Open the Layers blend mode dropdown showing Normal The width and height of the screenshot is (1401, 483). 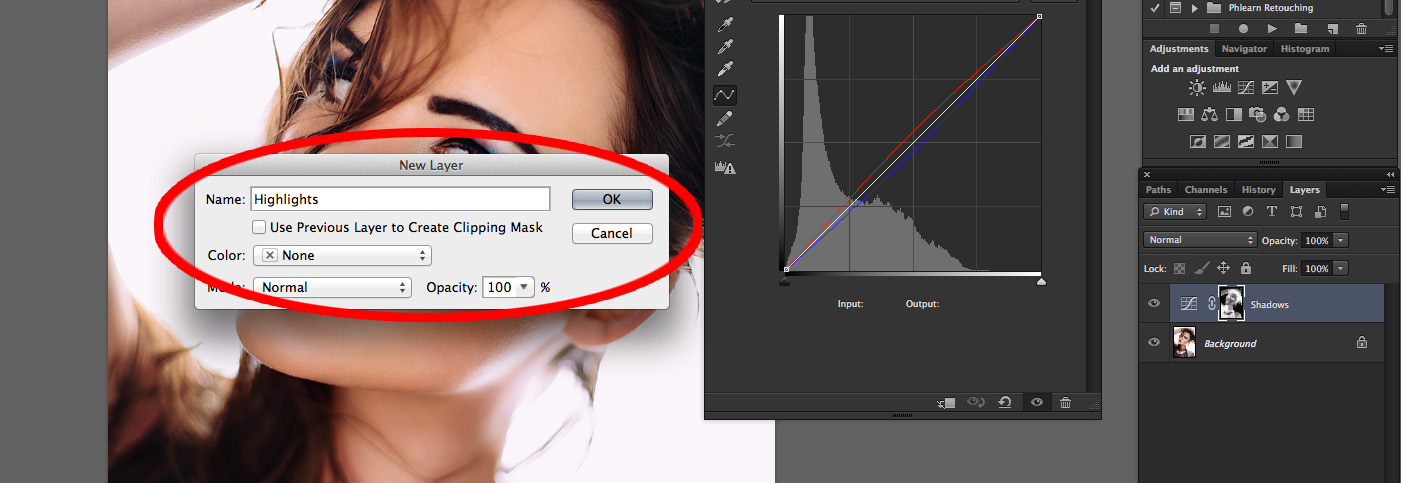(x=1200, y=240)
